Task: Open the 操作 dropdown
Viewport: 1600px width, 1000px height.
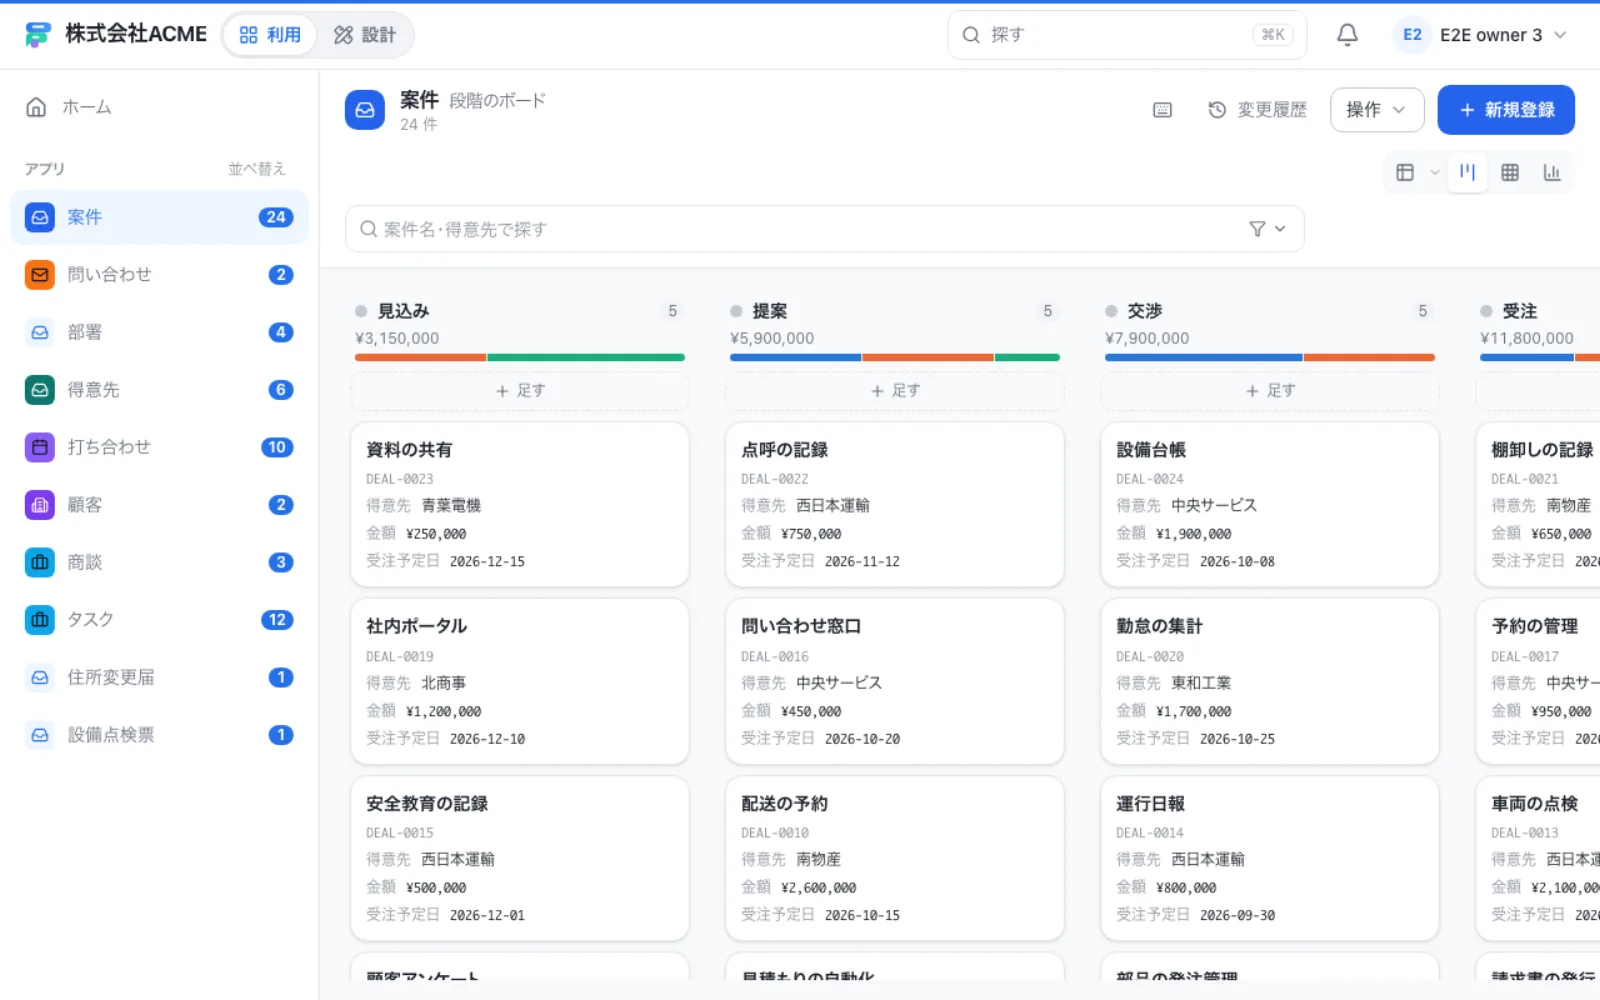Action: click(x=1376, y=110)
